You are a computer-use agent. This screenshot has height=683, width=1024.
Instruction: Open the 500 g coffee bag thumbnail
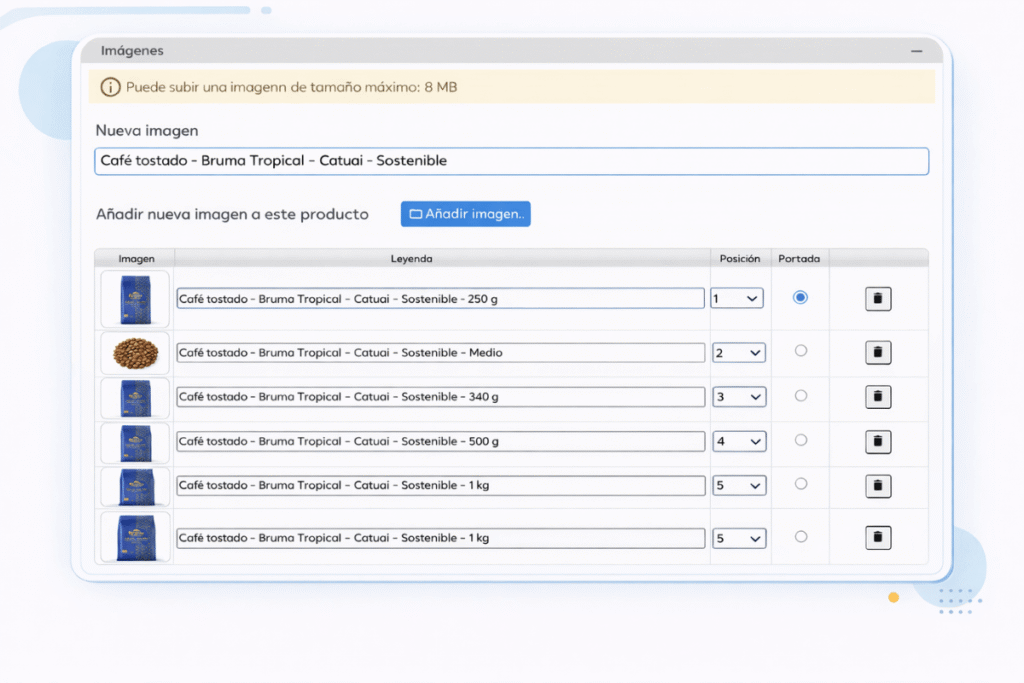135,443
